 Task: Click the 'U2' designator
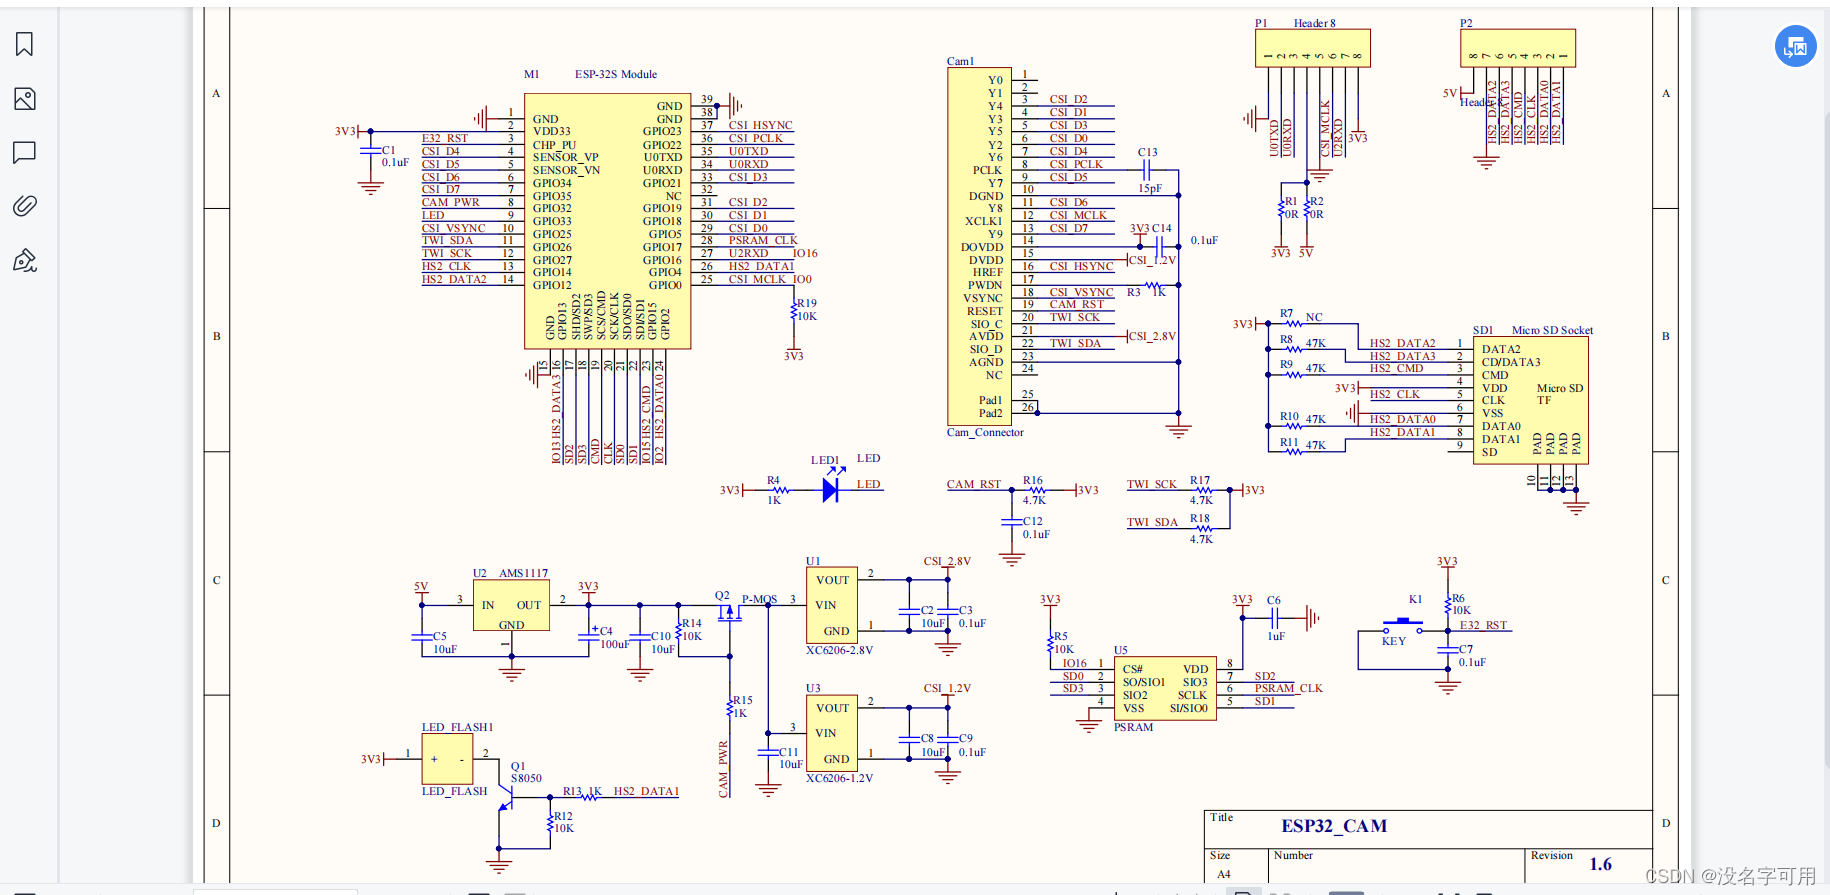(479, 573)
